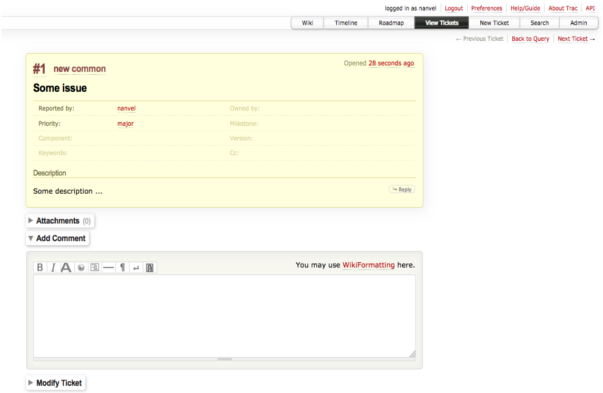Click the 'common' type link in ticket header
603x393 pixels.
[88, 69]
